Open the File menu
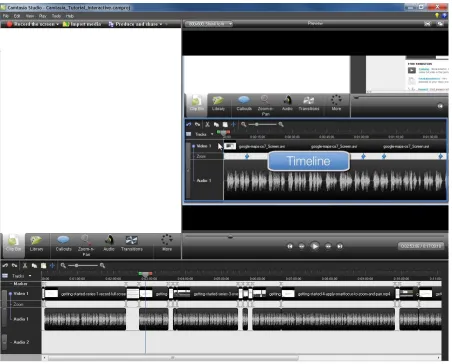Screen dimensions: 452x364 pos(6,16)
